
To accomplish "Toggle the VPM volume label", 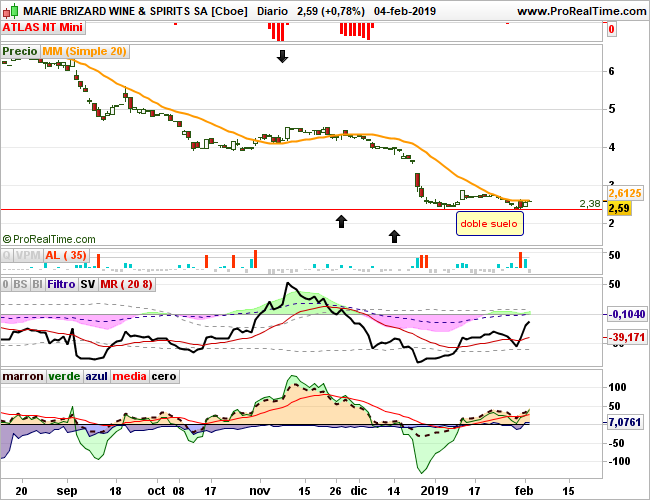I will pos(28,255).
